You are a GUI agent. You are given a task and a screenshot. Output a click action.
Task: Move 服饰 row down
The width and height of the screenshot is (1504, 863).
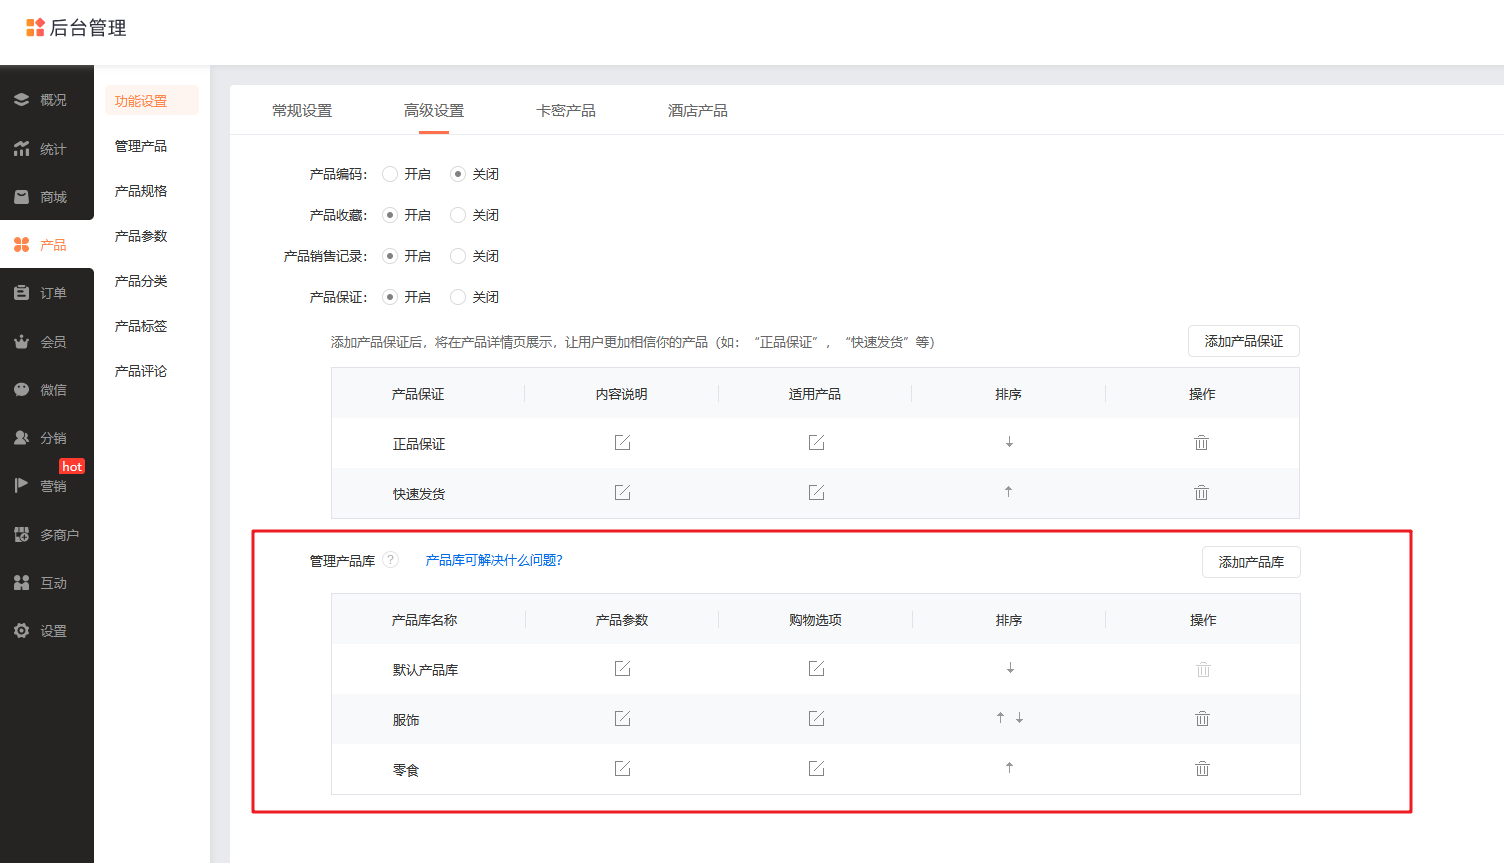click(x=1019, y=718)
